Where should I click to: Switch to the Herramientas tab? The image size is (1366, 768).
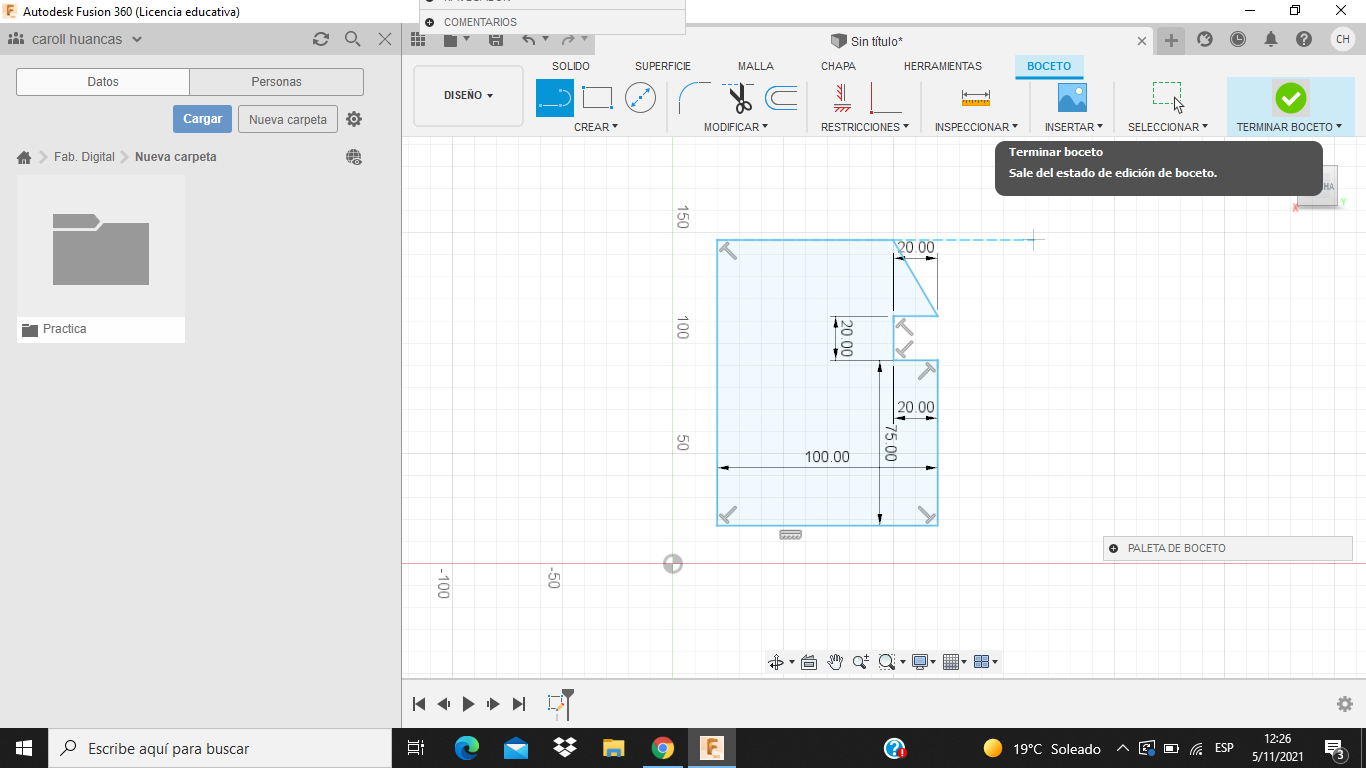click(943, 66)
